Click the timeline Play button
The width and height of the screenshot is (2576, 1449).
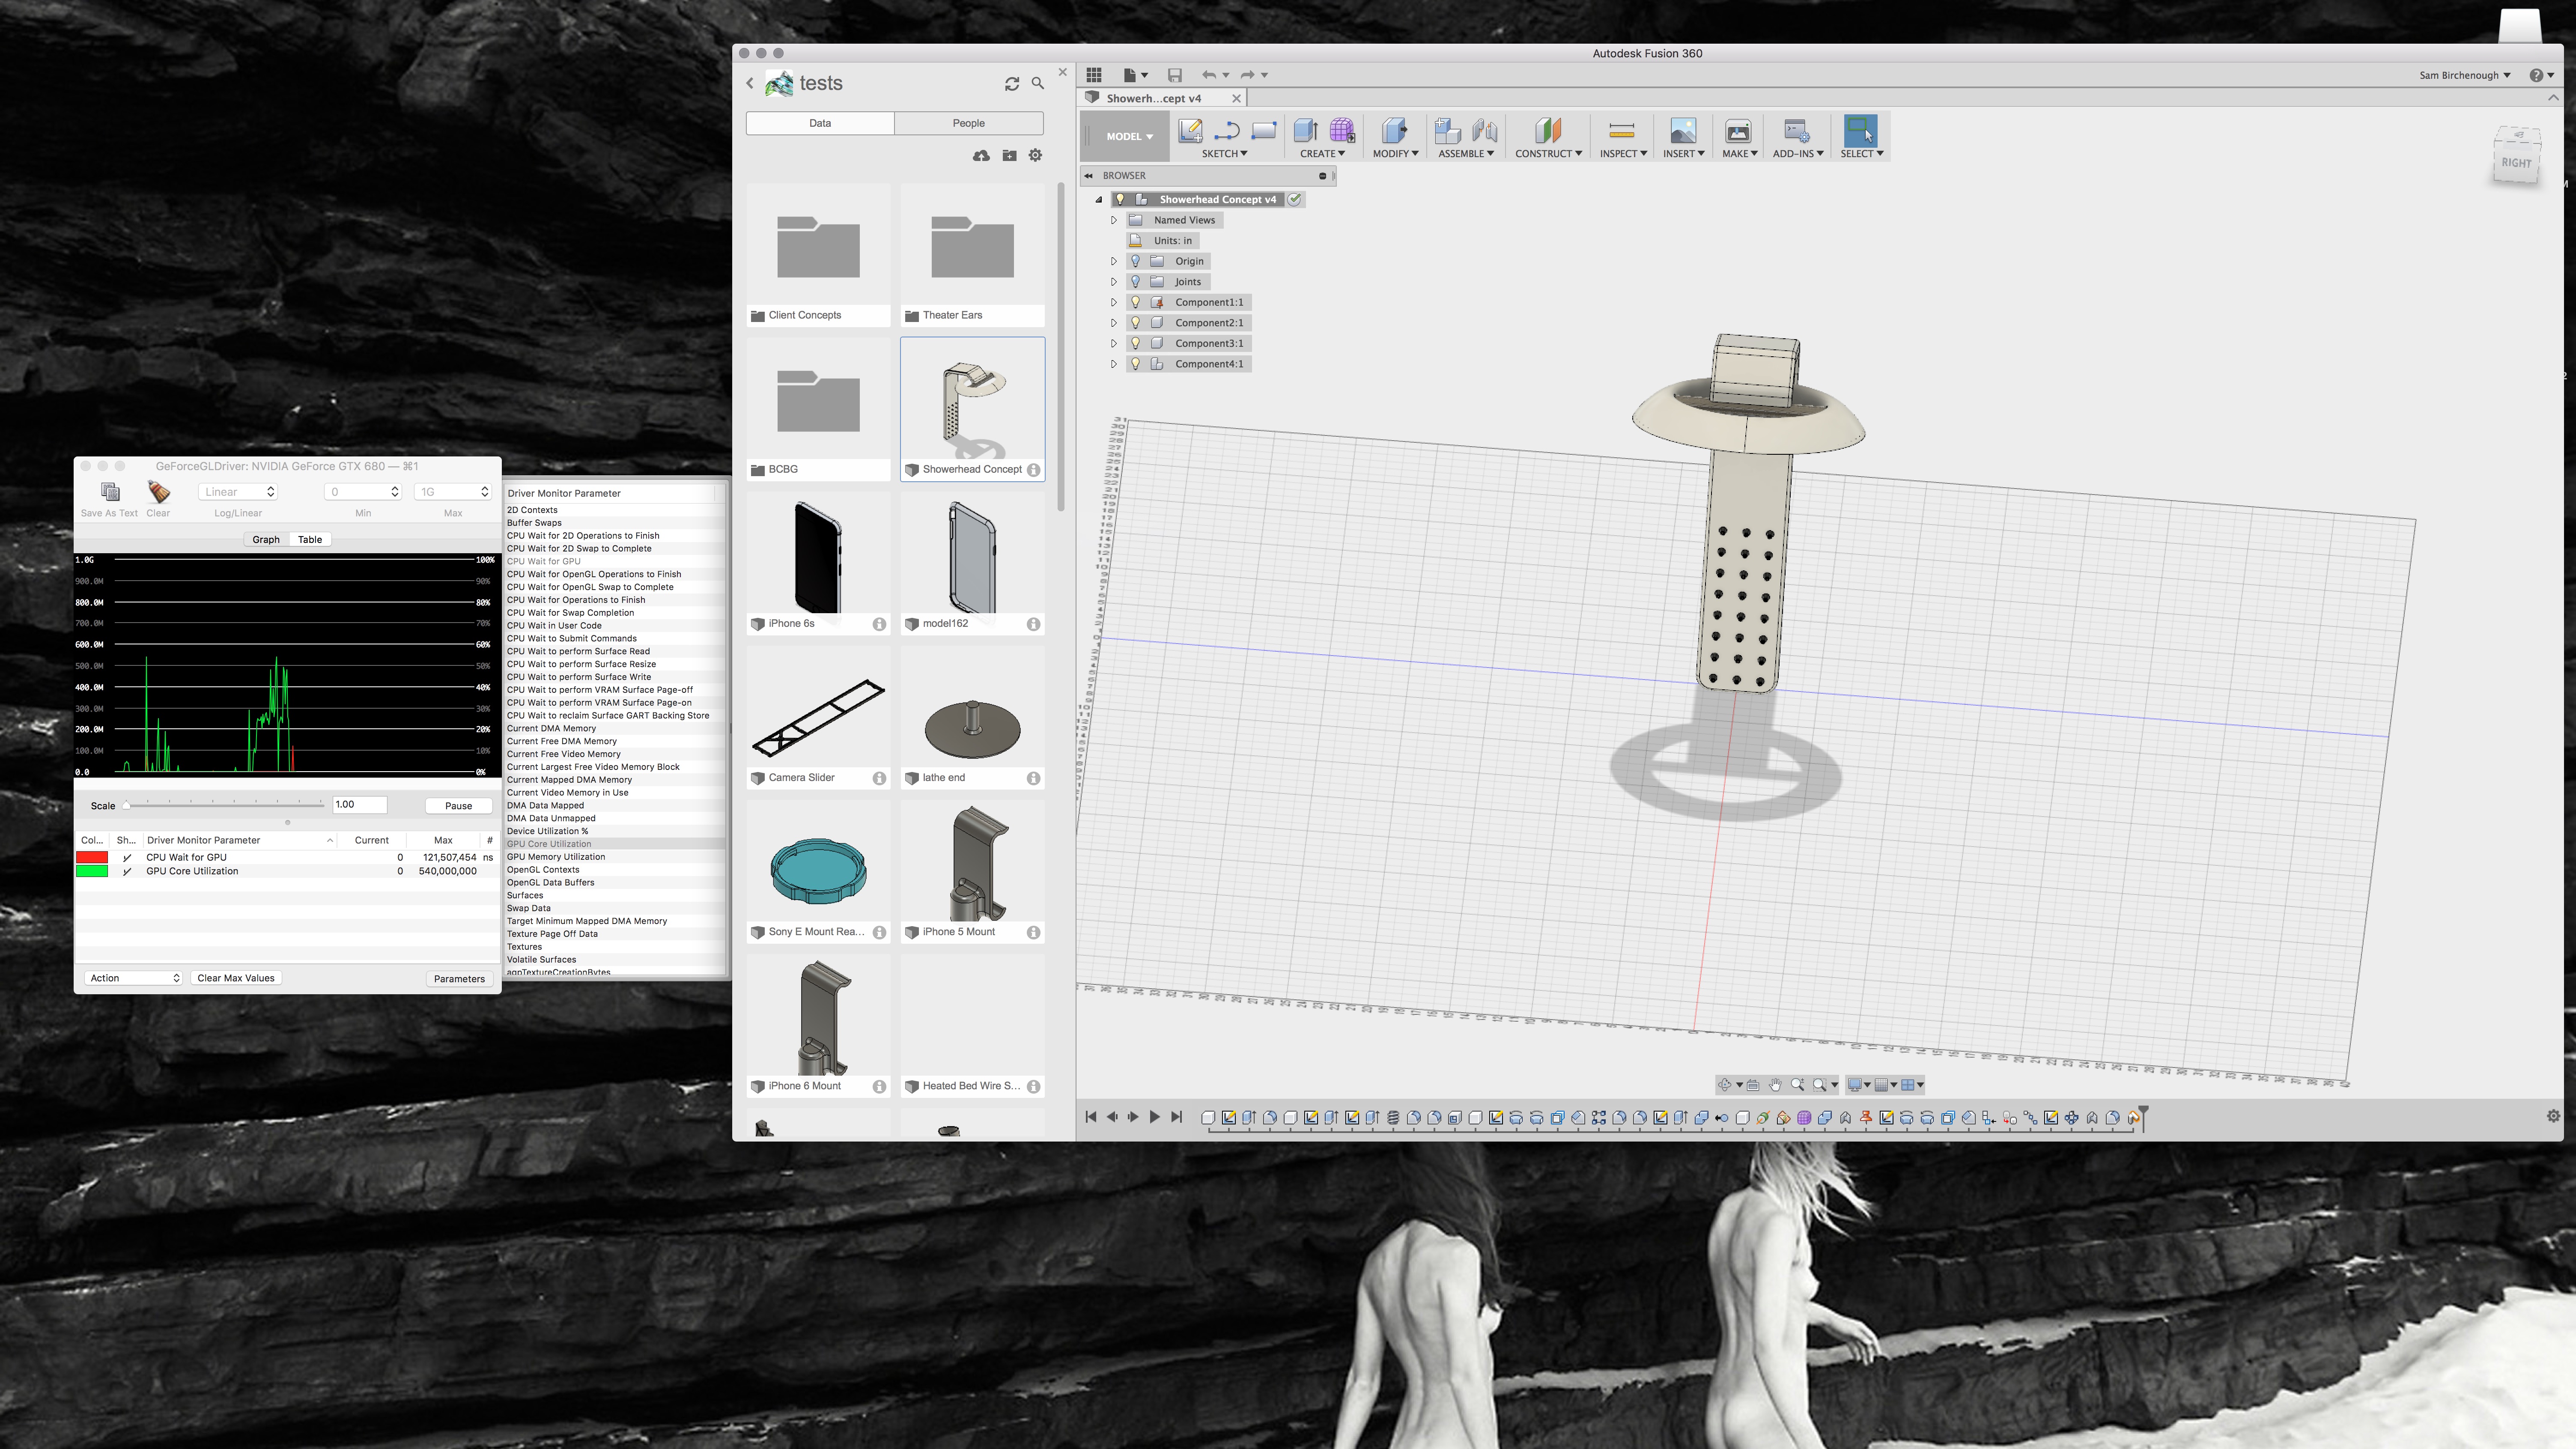(1154, 1117)
